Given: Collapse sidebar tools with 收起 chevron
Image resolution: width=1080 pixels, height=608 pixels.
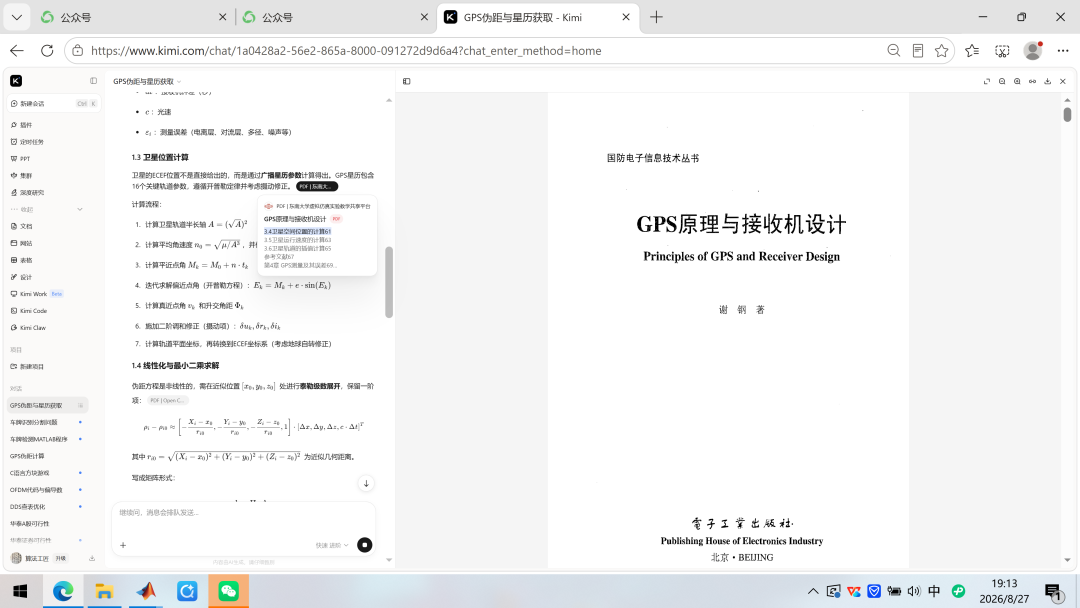Looking at the screenshot, I should (80, 209).
